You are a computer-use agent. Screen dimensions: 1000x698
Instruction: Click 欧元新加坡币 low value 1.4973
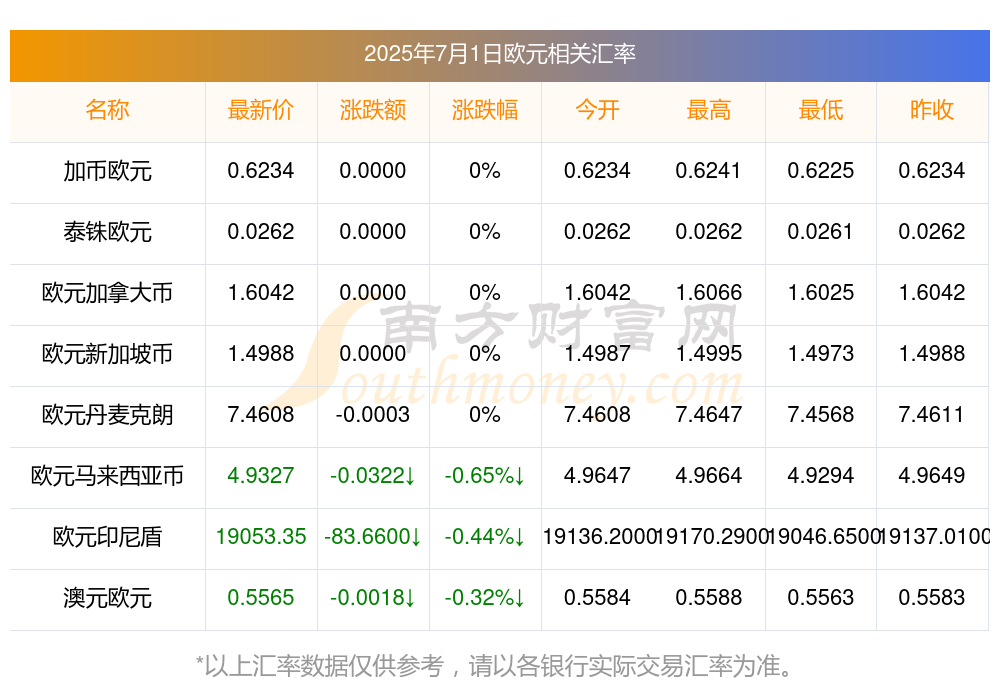[821, 353]
